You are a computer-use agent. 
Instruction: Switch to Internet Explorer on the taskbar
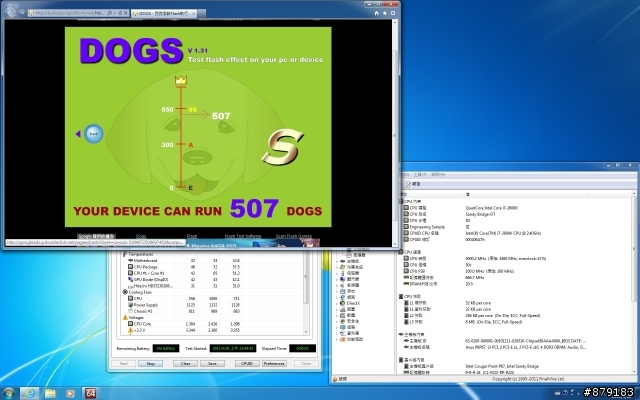click(29, 393)
